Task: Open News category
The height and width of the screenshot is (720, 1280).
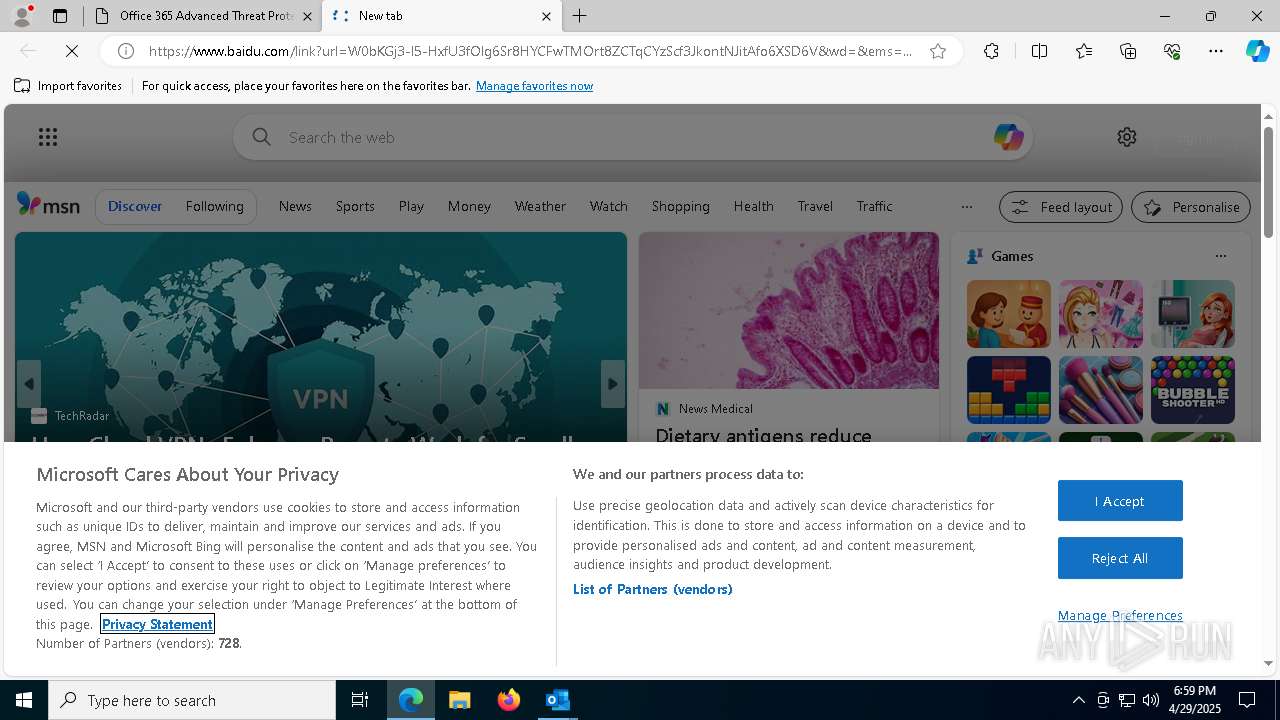Action: pos(295,206)
